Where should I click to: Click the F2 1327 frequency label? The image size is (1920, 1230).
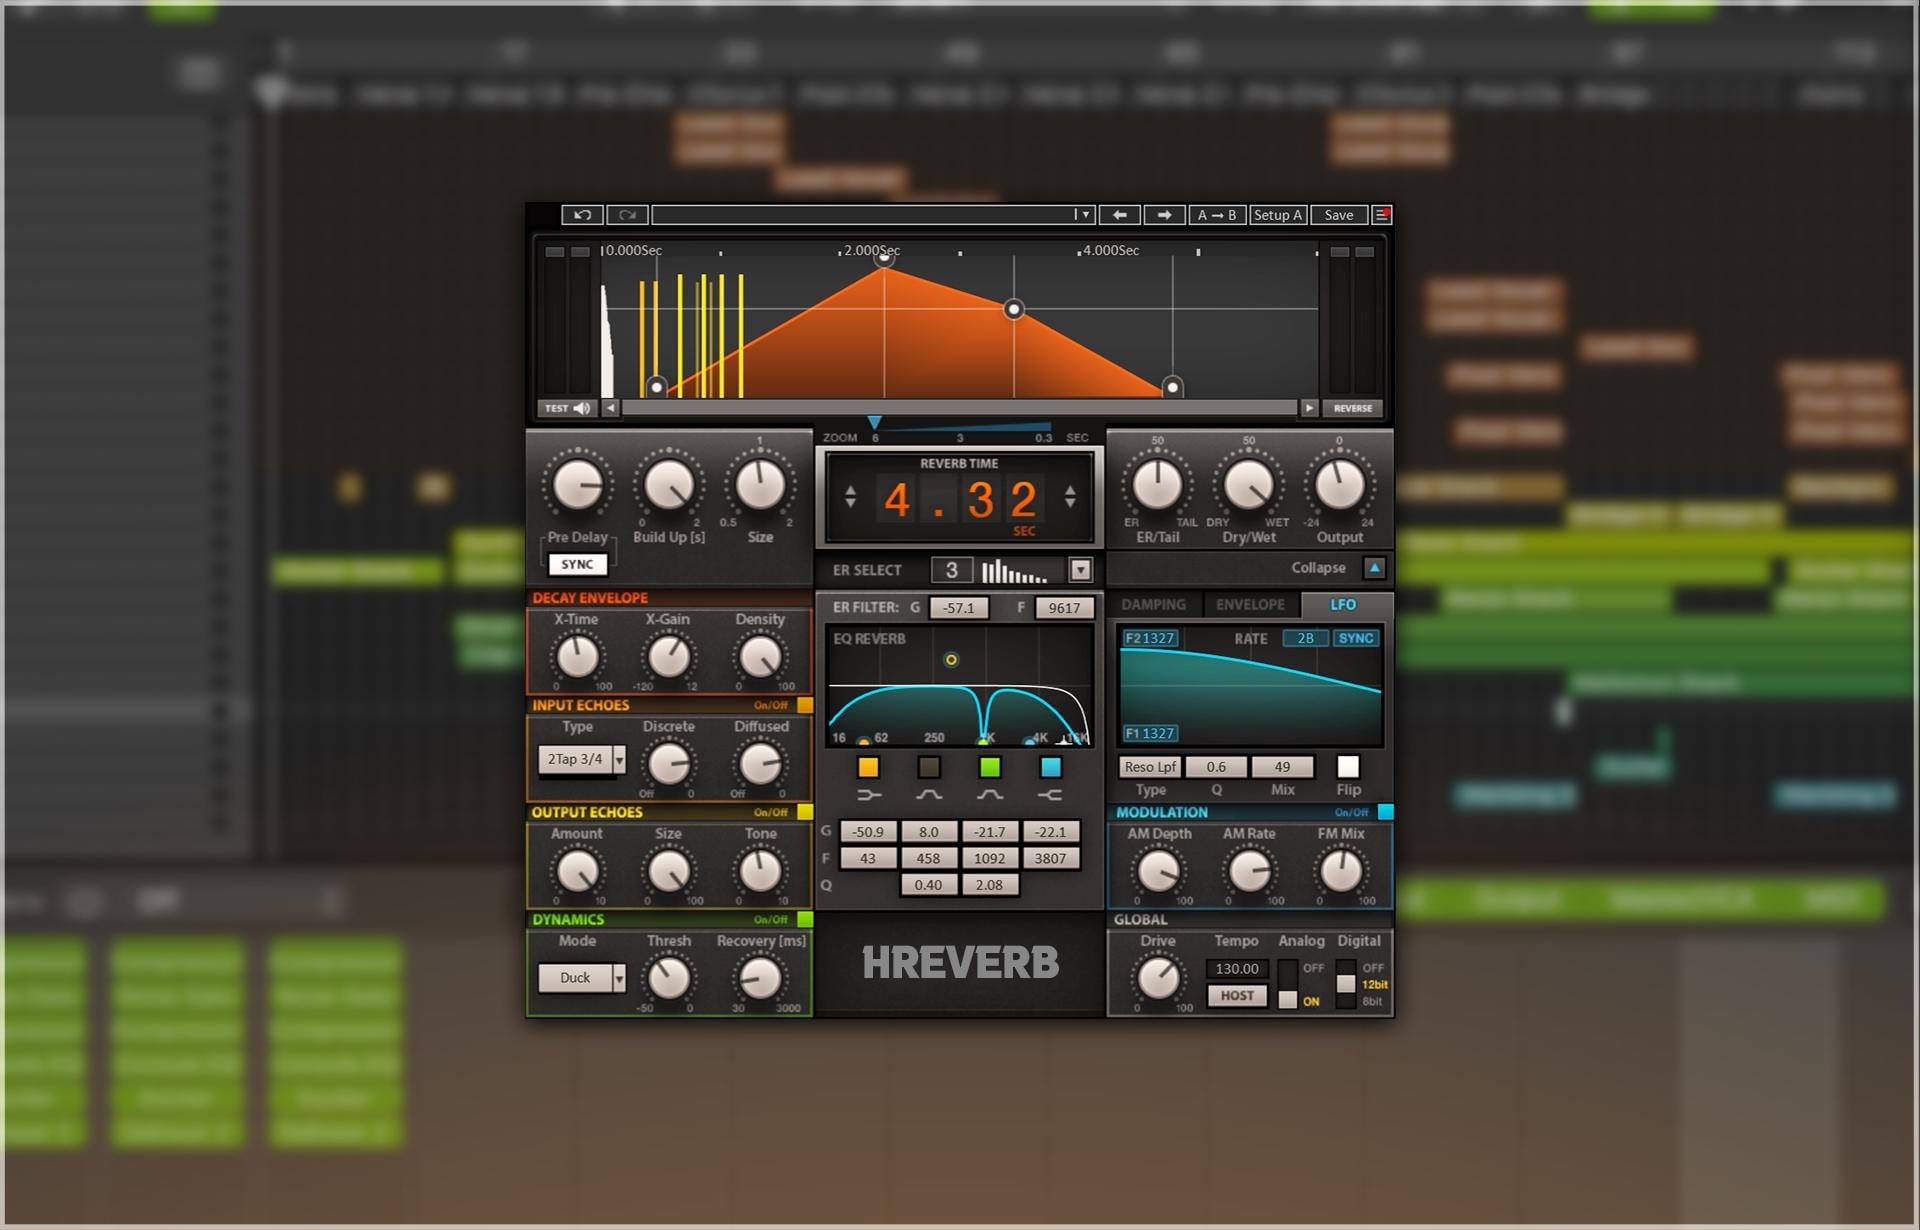point(1150,638)
